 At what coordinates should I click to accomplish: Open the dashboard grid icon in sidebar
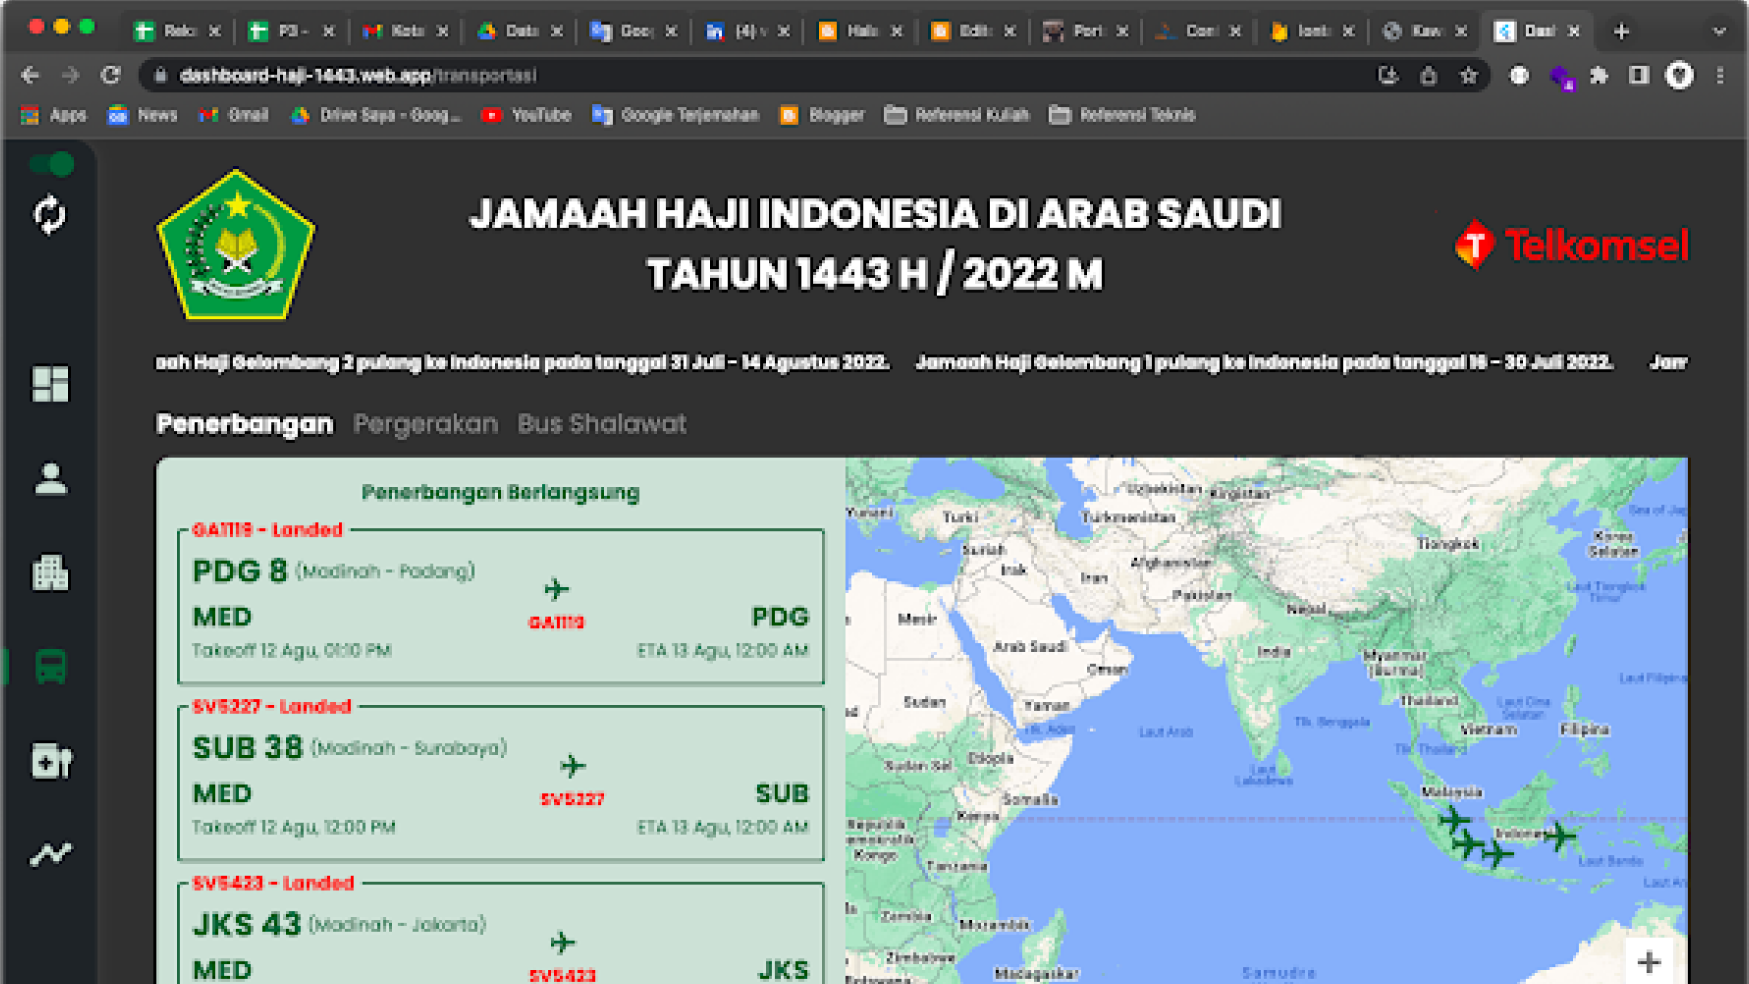pyautogui.click(x=50, y=381)
